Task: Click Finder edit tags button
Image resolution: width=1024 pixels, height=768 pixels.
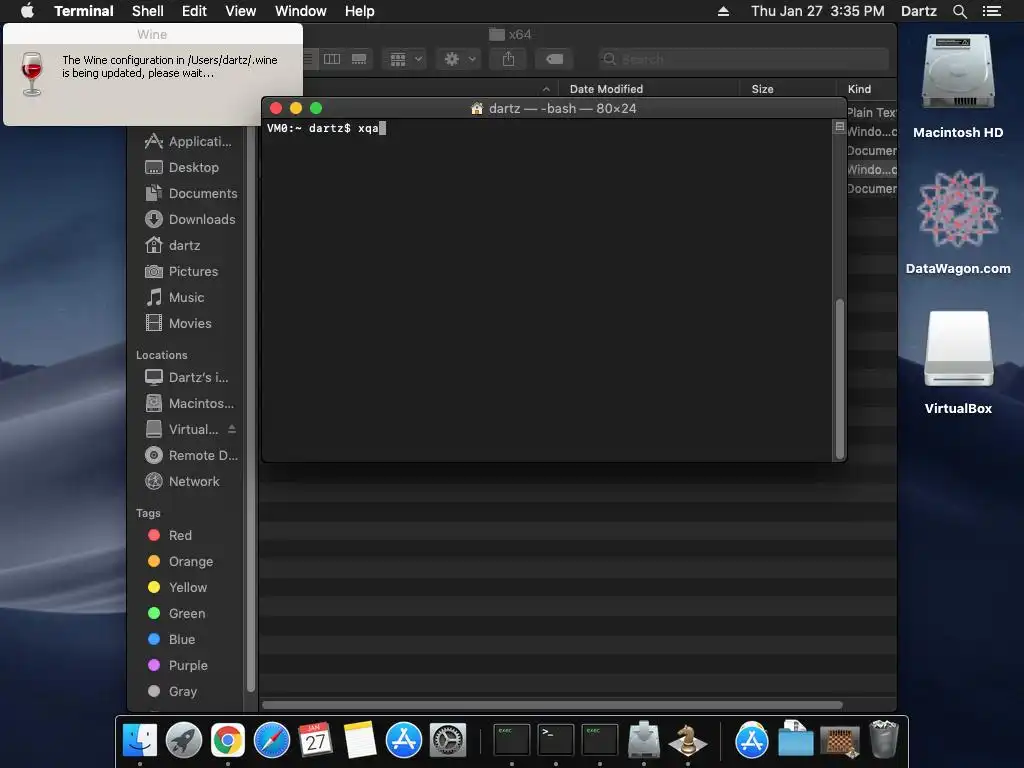Action: point(554,59)
